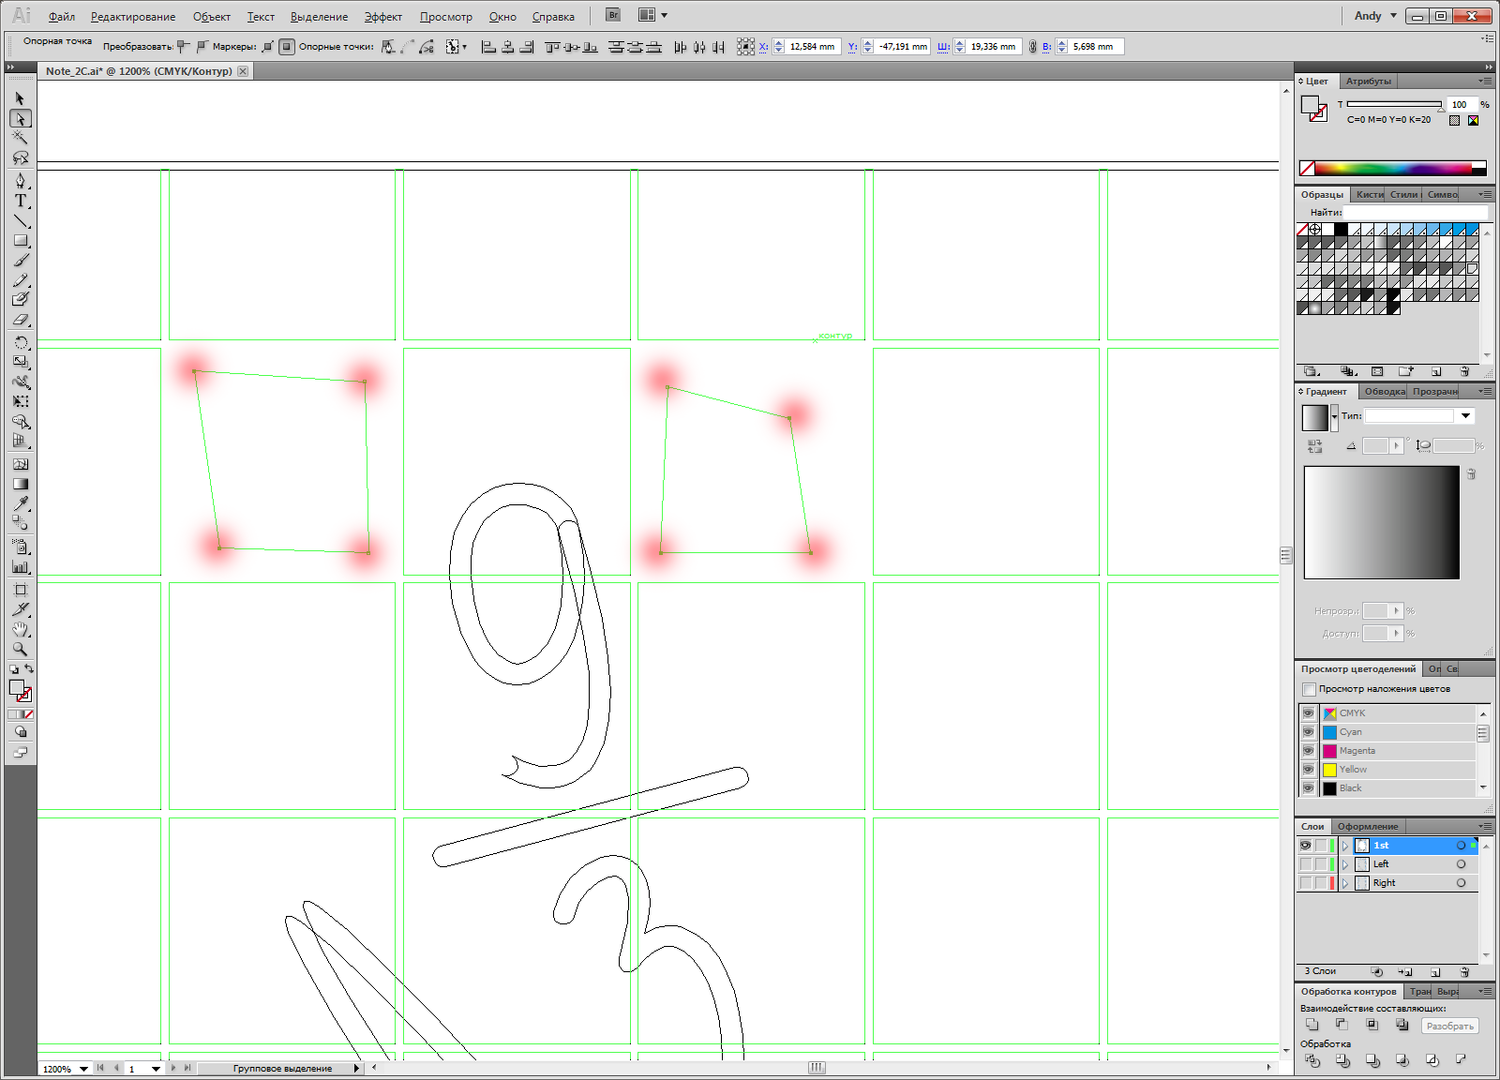This screenshot has height=1080, width=1500.
Task: Choose the Rectangle tool
Action: click(20, 241)
